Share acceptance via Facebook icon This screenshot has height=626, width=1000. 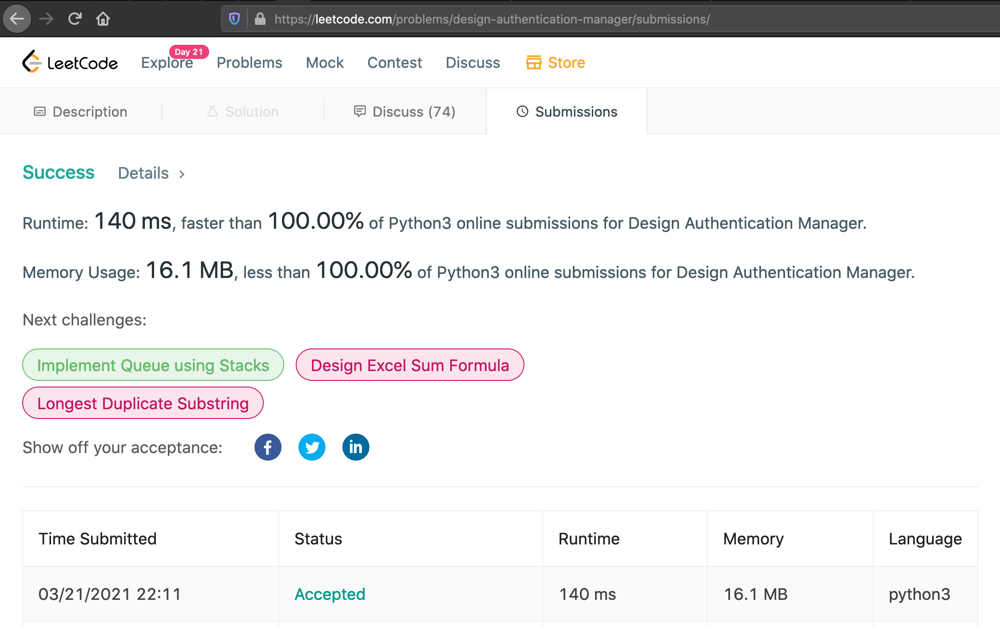(268, 447)
